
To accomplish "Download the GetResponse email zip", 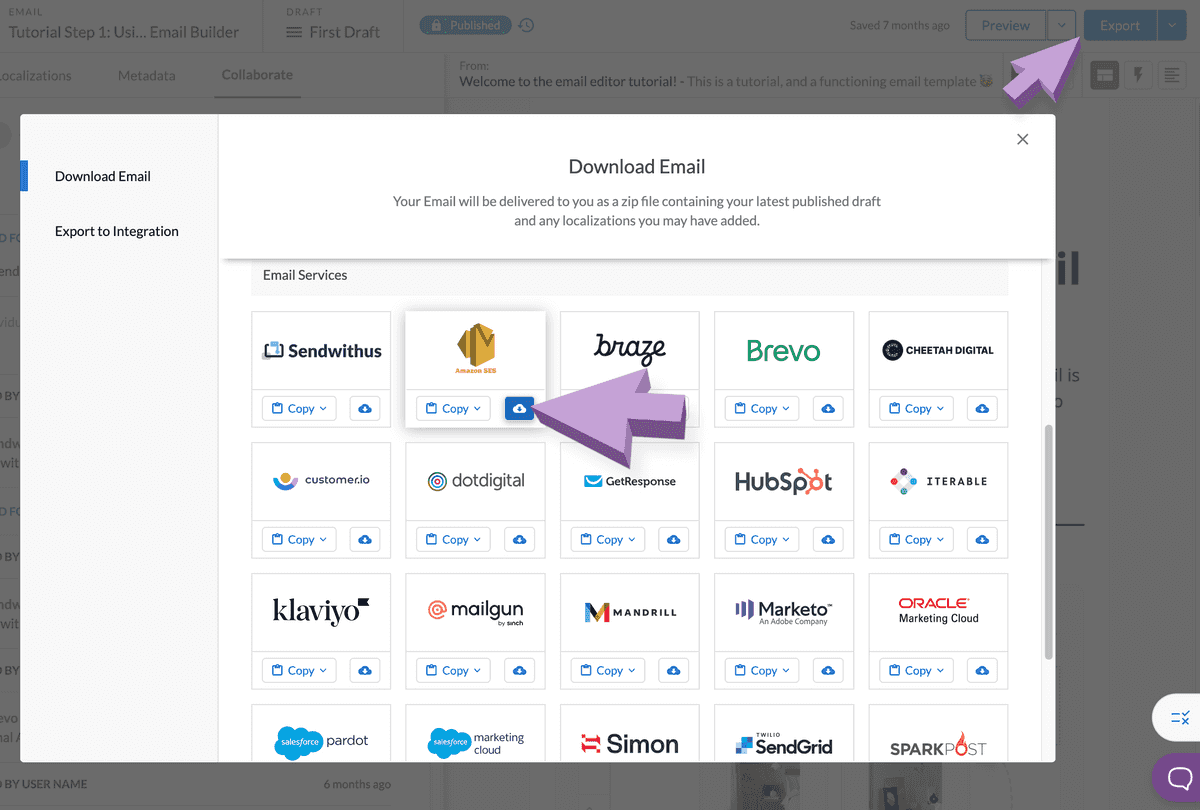I will pyautogui.click(x=674, y=539).
